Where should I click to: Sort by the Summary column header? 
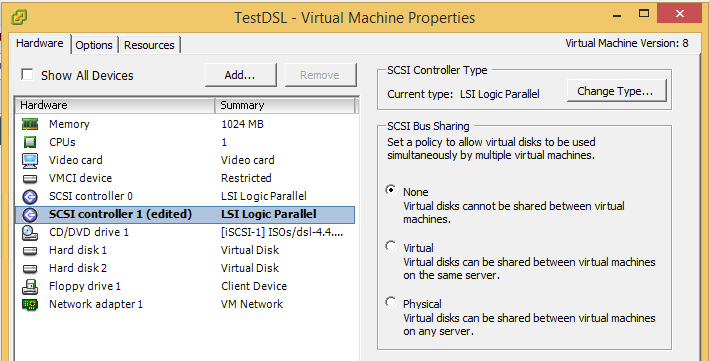click(285, 105)
